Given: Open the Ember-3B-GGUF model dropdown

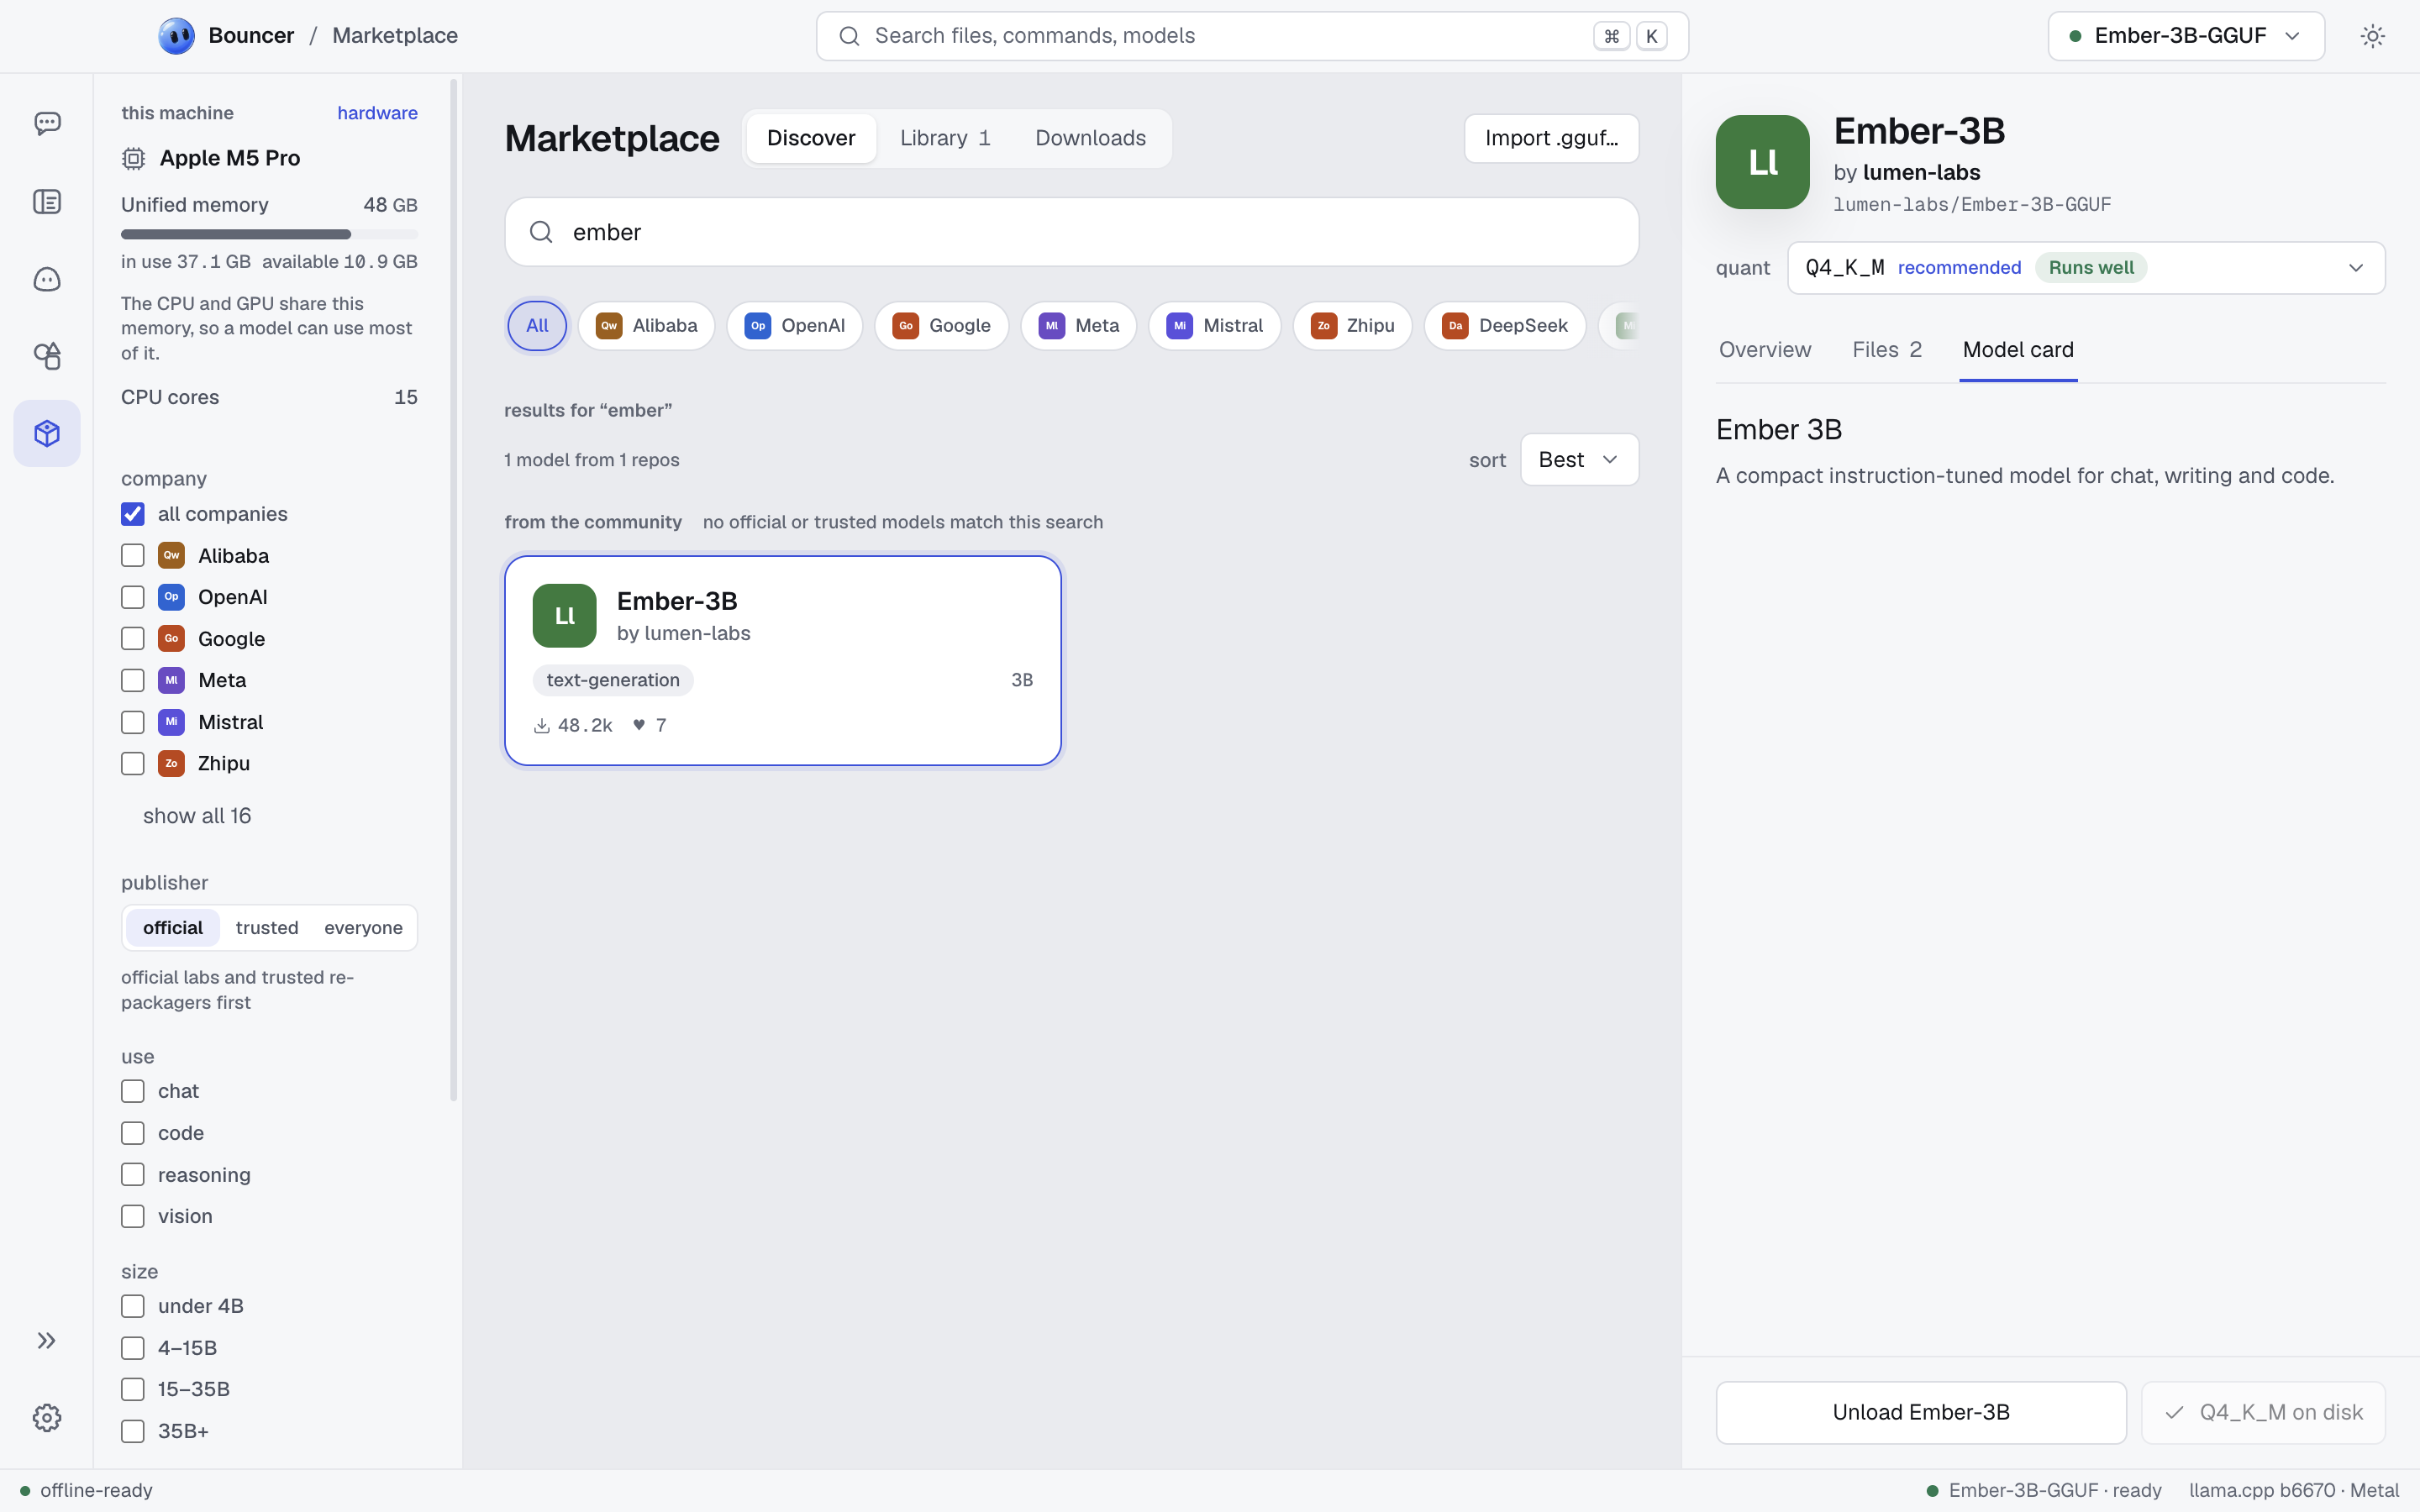Looking at the screenshot, I should tap(2185, 36).
